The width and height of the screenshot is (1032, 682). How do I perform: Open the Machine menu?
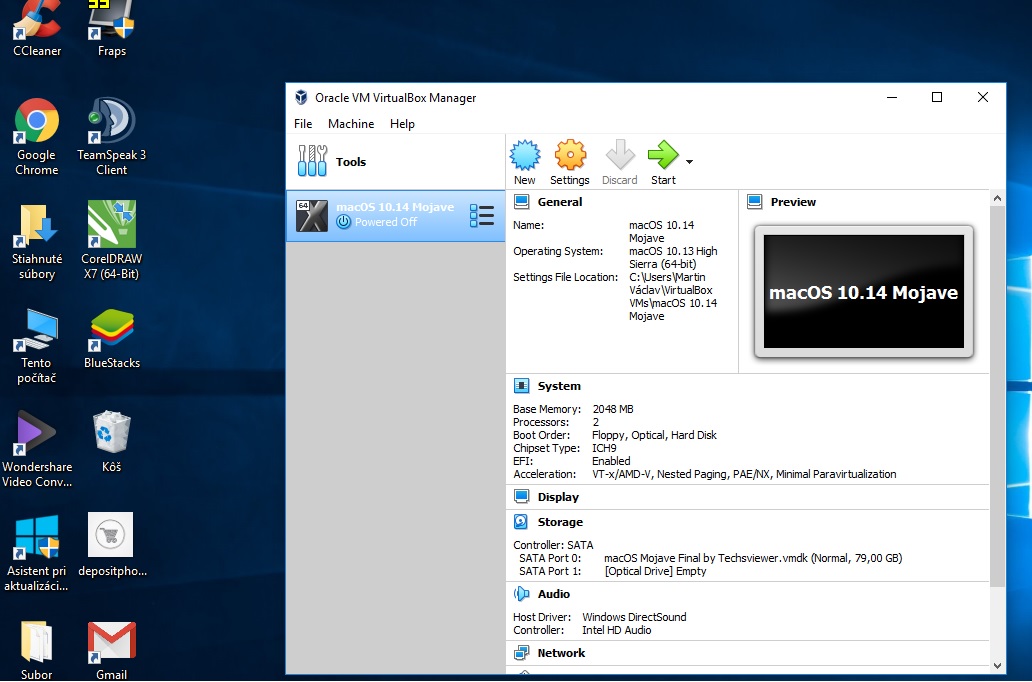point(351,124)
